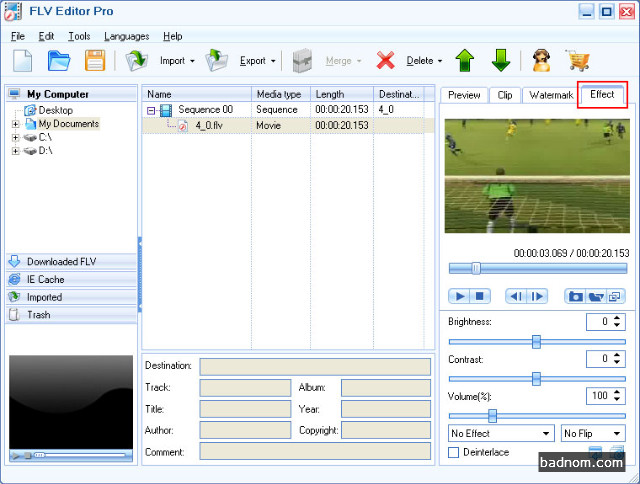Screen dimensions: 640x484
Task: Click the Open folder toolbar icon
Action: [59, 61]
